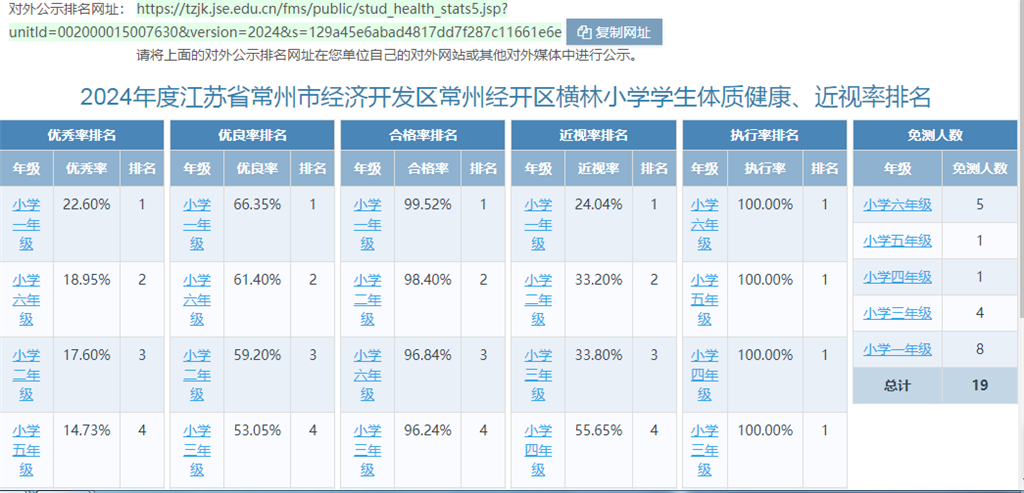Select the 99.52% 合格率 value
Screen dimensions: 1024x493
[x=428, y=204]
